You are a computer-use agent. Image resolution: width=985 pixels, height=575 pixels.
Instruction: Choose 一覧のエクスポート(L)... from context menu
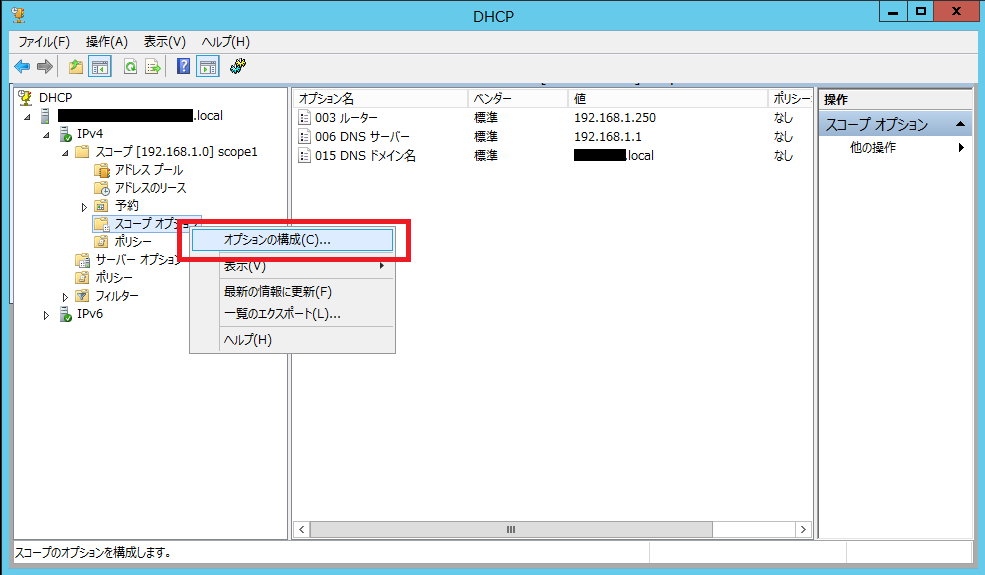(282, 314)
